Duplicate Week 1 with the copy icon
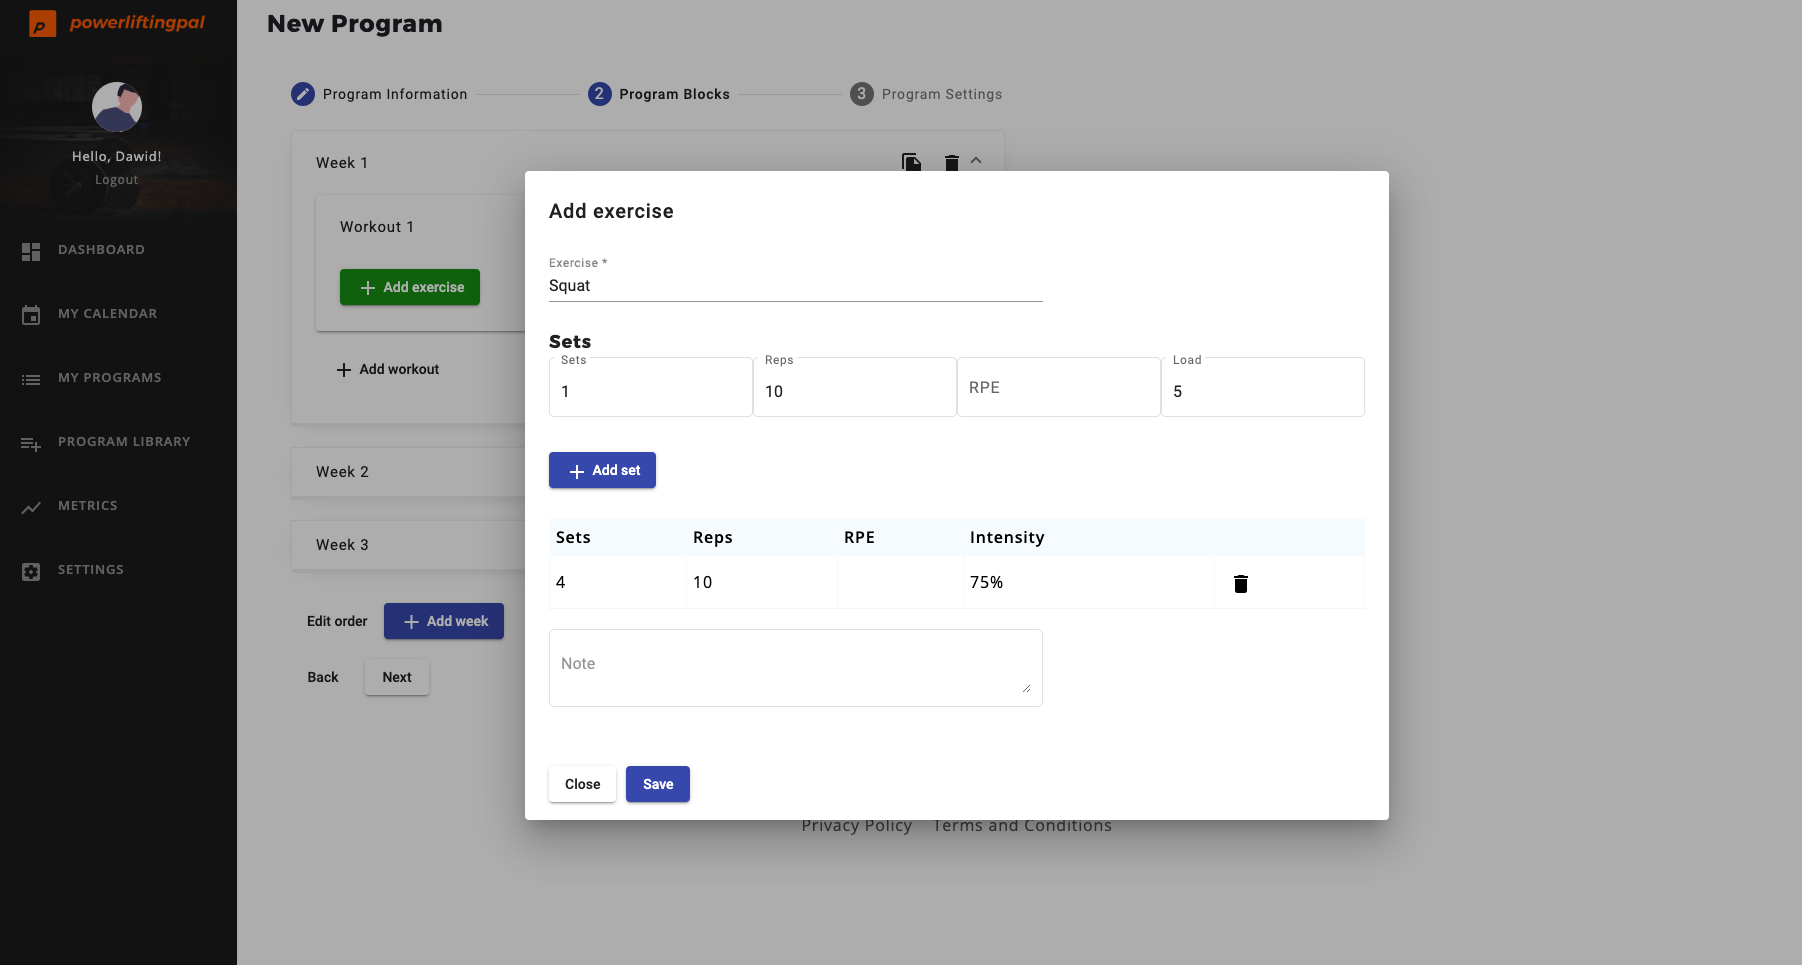 coord(911,162)
